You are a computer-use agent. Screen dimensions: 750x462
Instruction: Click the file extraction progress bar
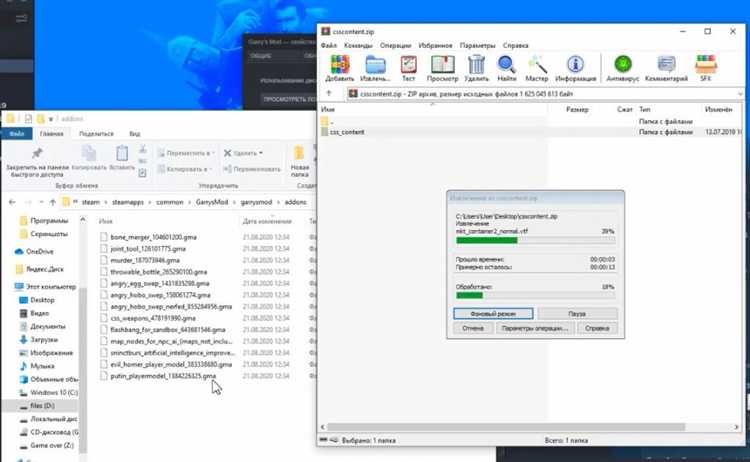click(535, 240)
